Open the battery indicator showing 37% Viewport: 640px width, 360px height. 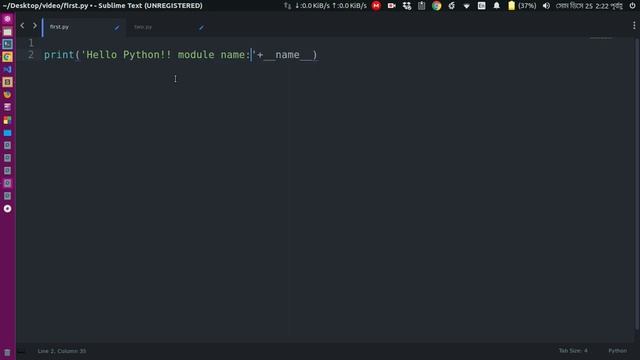[x=522, y=6]
